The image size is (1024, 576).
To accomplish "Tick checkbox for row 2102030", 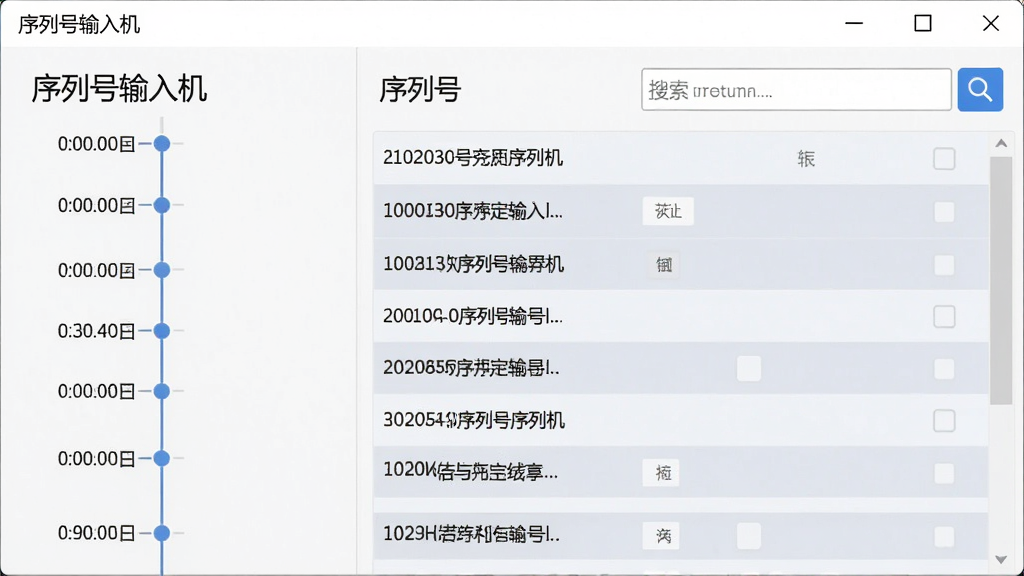I will pyautogui.click(x=944, y=159).
